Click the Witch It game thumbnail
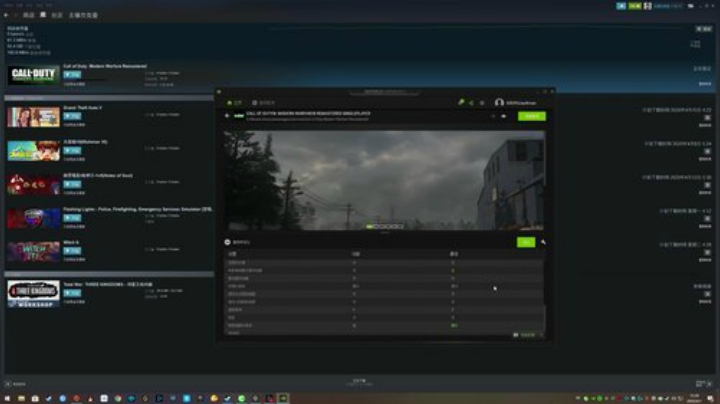Screen dimensions: 720x404 [34, 252]
